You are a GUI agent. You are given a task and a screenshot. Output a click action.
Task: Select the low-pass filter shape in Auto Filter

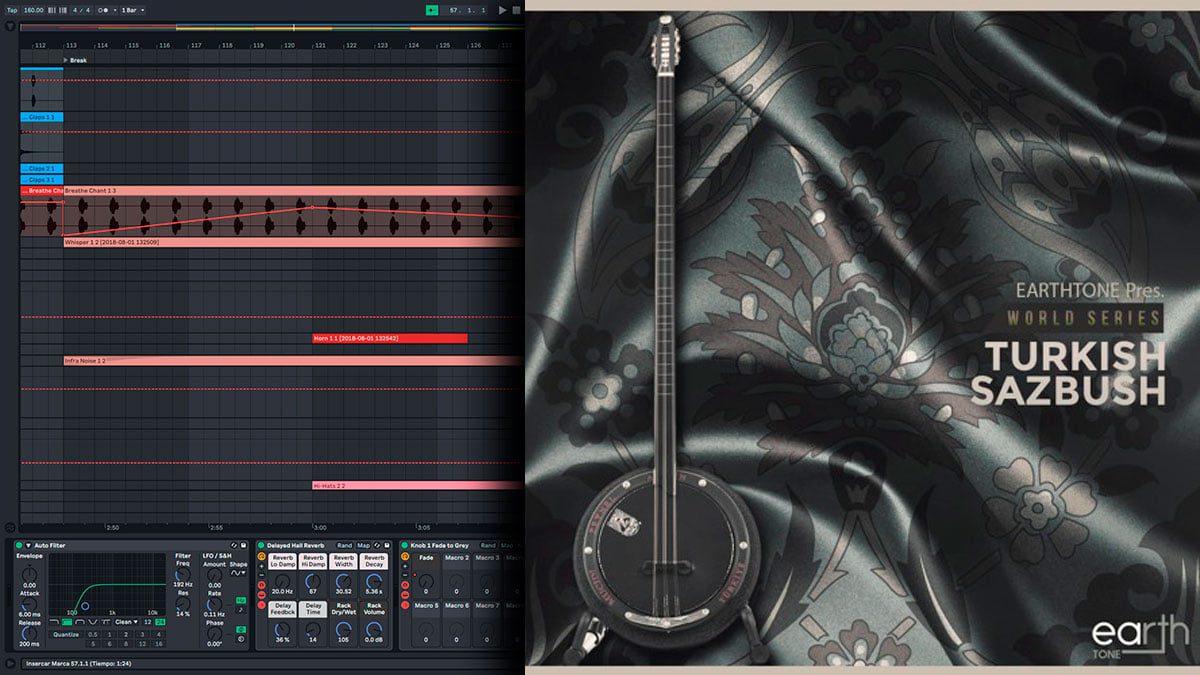click(54, 622)
